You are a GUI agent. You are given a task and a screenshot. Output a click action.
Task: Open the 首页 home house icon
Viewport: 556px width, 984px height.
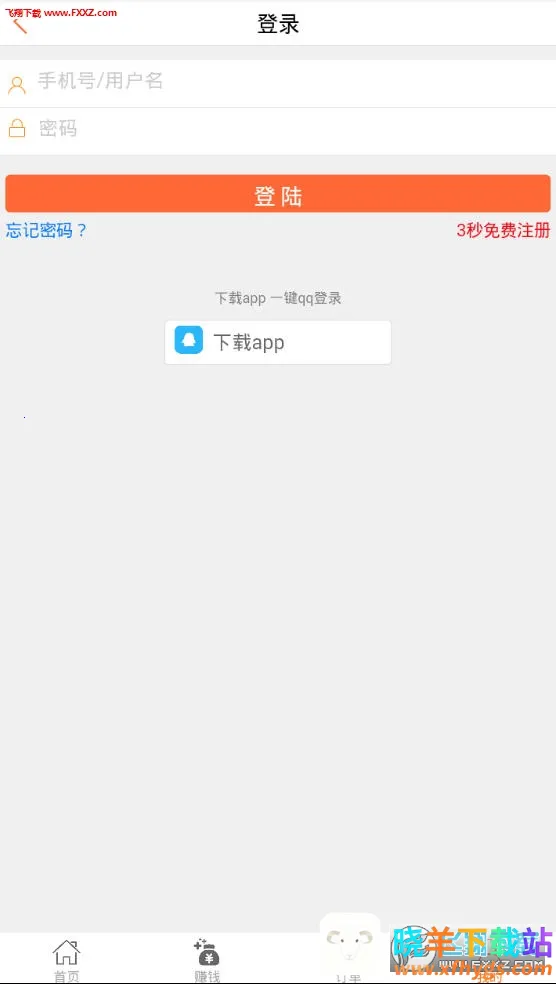click(x=66, y=953)
